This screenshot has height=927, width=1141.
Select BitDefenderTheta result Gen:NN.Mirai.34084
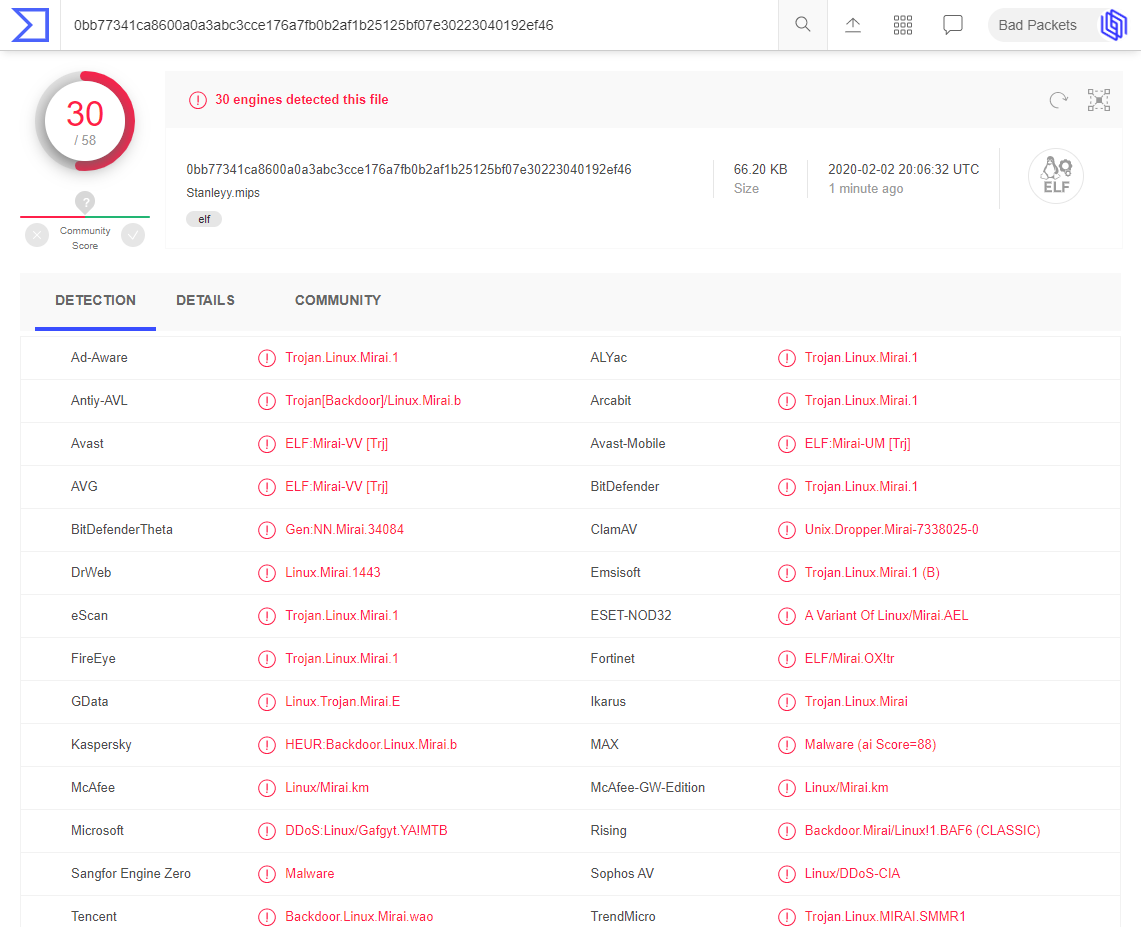pos(344,530)
